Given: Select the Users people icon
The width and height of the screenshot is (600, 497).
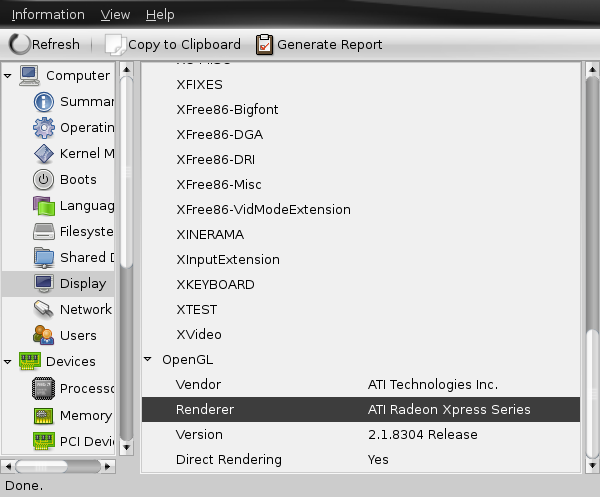Looking at the screenshot, I should pos(43,335).
